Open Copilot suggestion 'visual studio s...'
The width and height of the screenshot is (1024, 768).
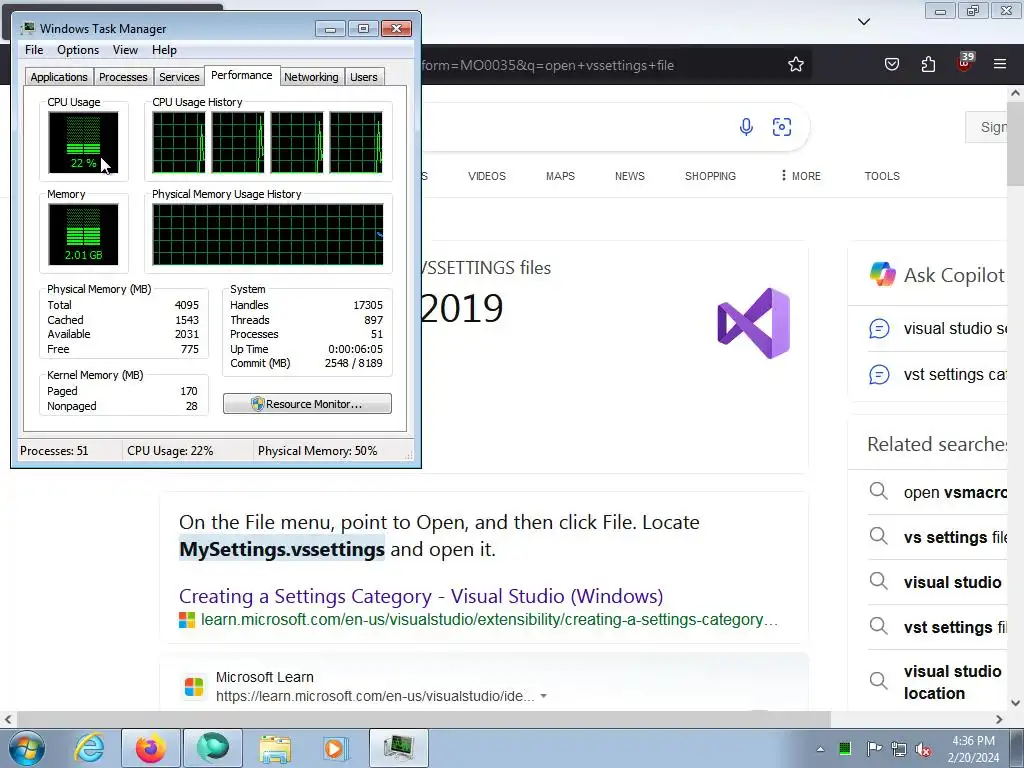click(x=938, y=328)
